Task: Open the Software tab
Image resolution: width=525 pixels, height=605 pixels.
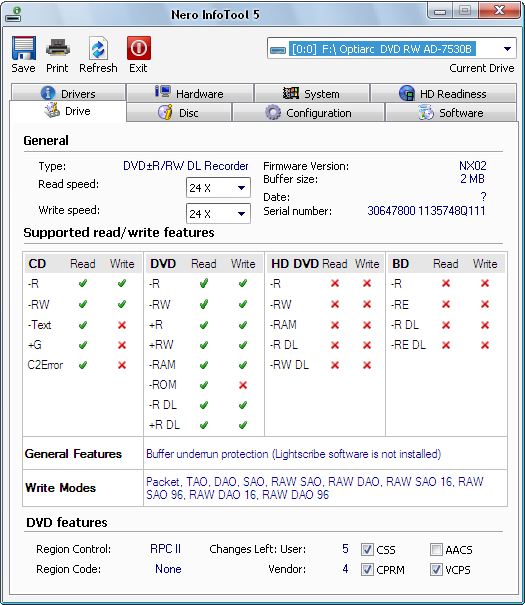Action: point(451,113)
